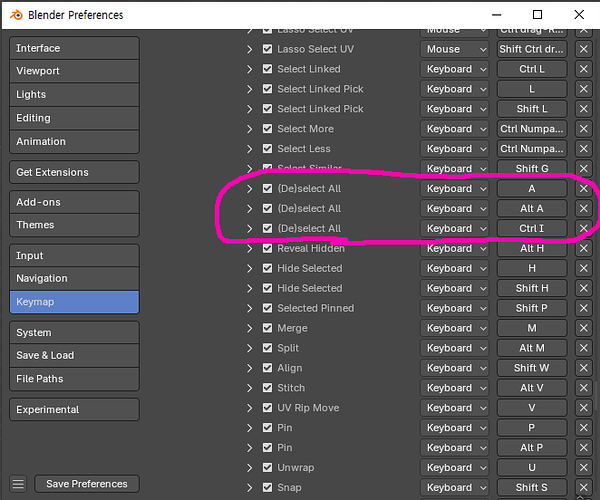The width and height of the screenshot is (600, 500).
Task: Remove the Merge keymap entry
Action: 583,328
